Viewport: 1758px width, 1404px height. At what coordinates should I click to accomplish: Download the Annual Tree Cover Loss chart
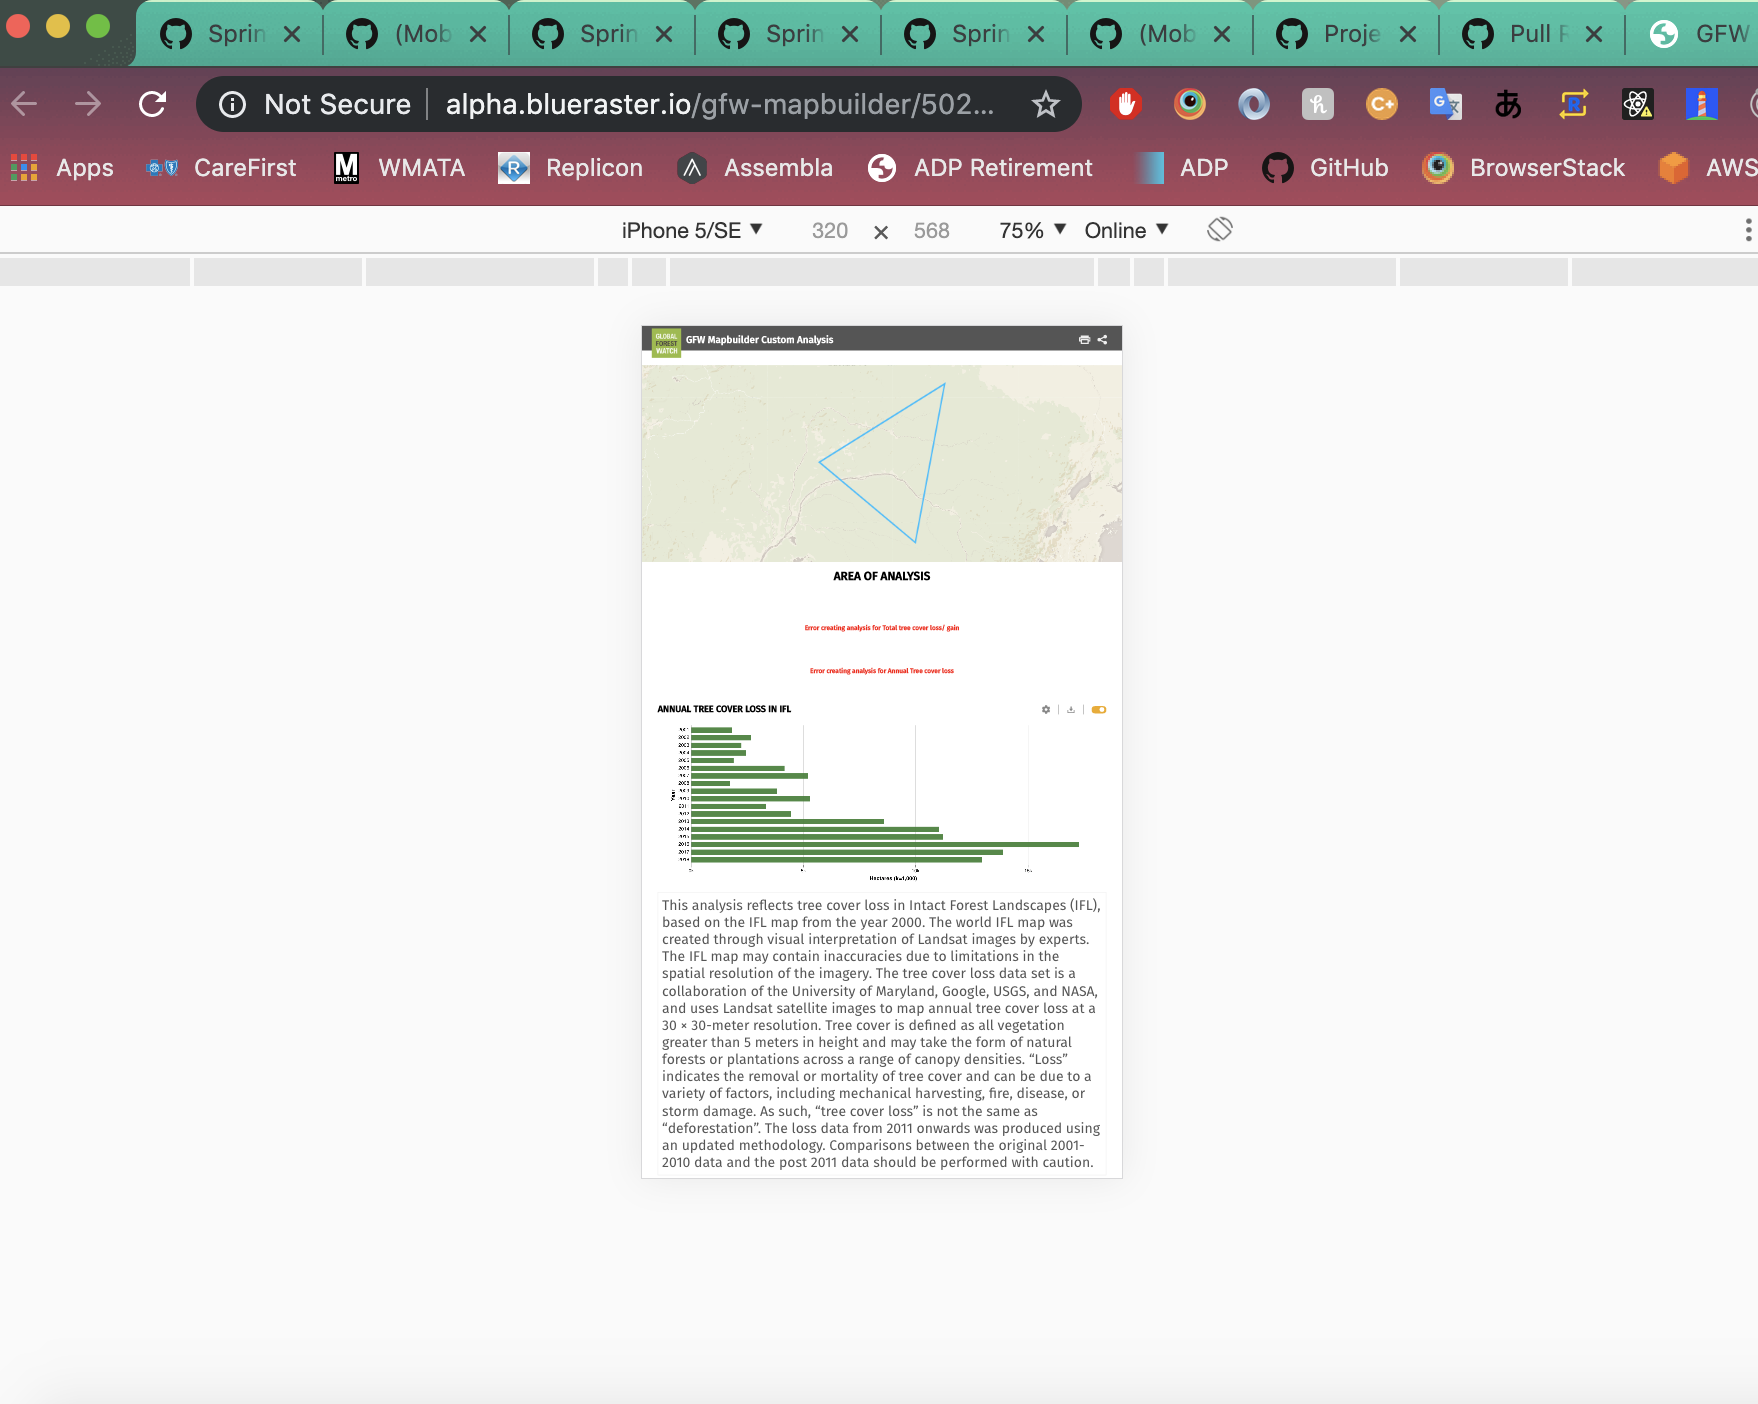[x=1070, y=709]
